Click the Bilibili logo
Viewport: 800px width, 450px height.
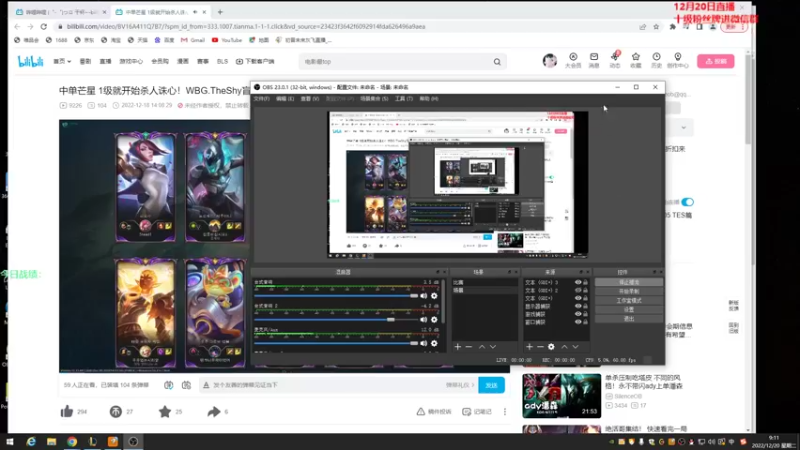point(31,61)
